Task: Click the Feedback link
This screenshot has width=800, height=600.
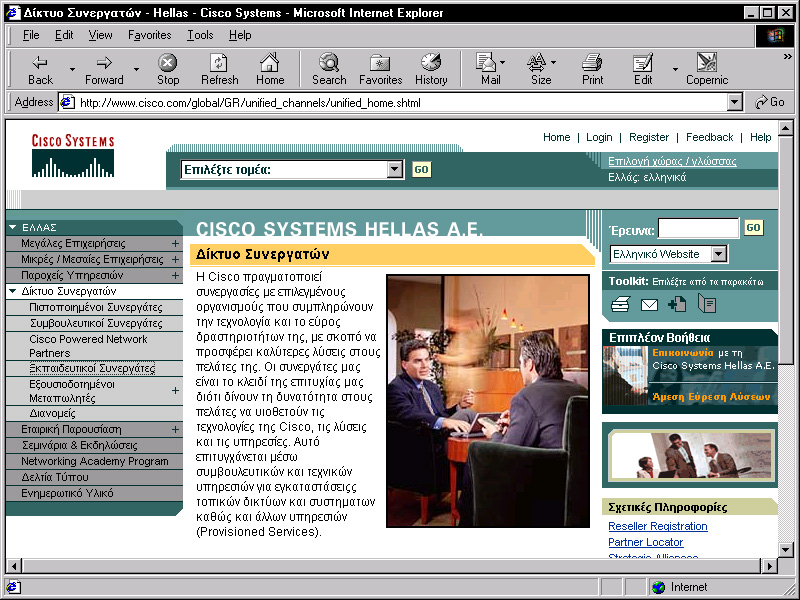Action: [x=709, y=137]
